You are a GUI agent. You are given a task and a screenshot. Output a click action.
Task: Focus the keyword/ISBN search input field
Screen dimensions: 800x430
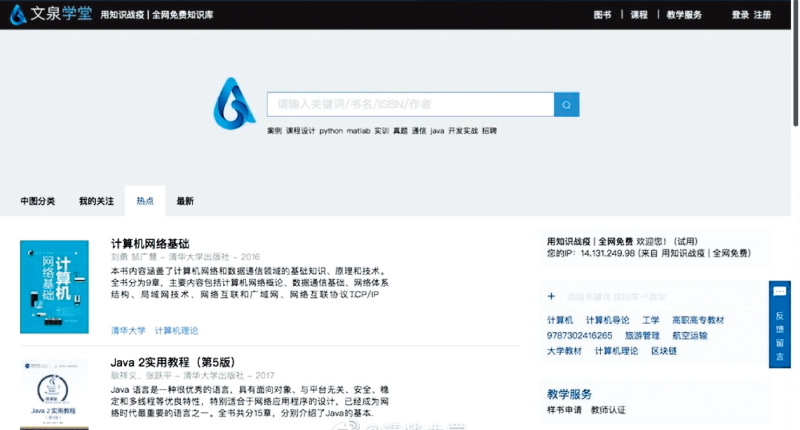click(x=410, y=104)
